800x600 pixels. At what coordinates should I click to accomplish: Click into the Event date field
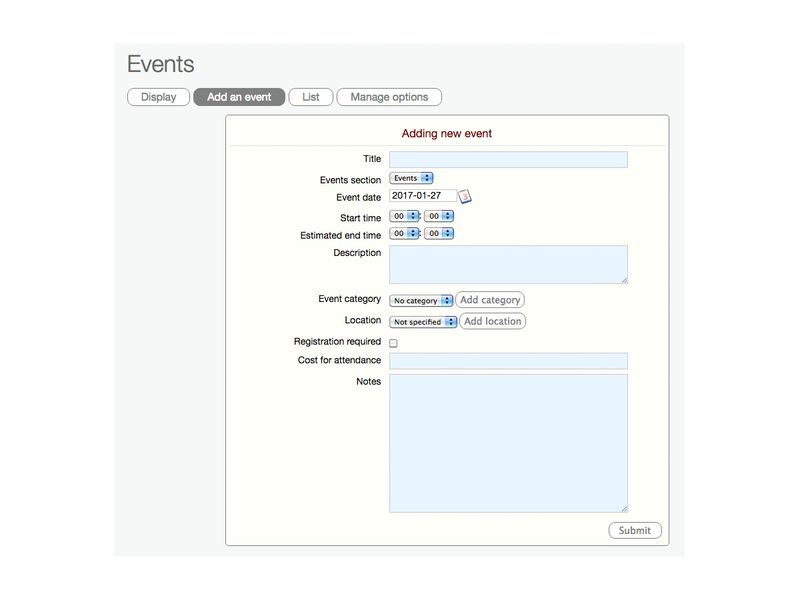[422, 196]
